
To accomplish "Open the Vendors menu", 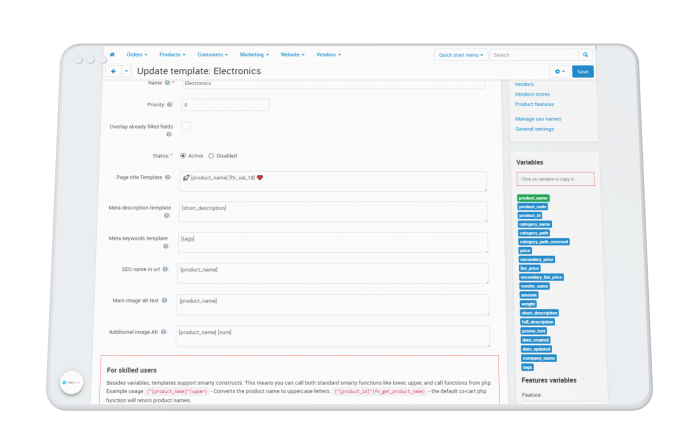I will (329, 54).
